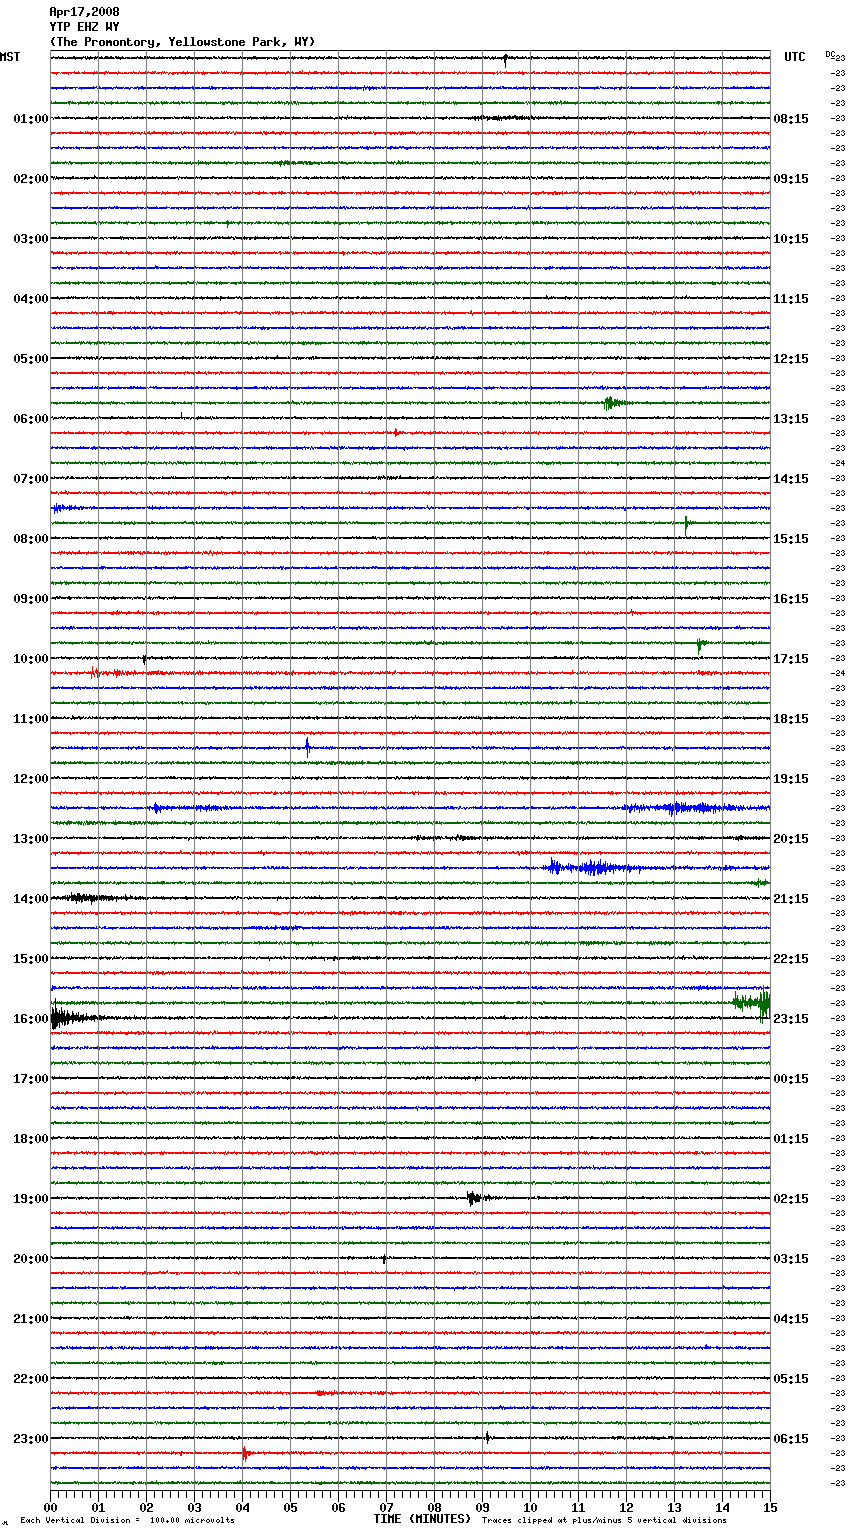850x1534 pixels.
Task: Click minute tick label 15 on time axis
Action: 770,1507
